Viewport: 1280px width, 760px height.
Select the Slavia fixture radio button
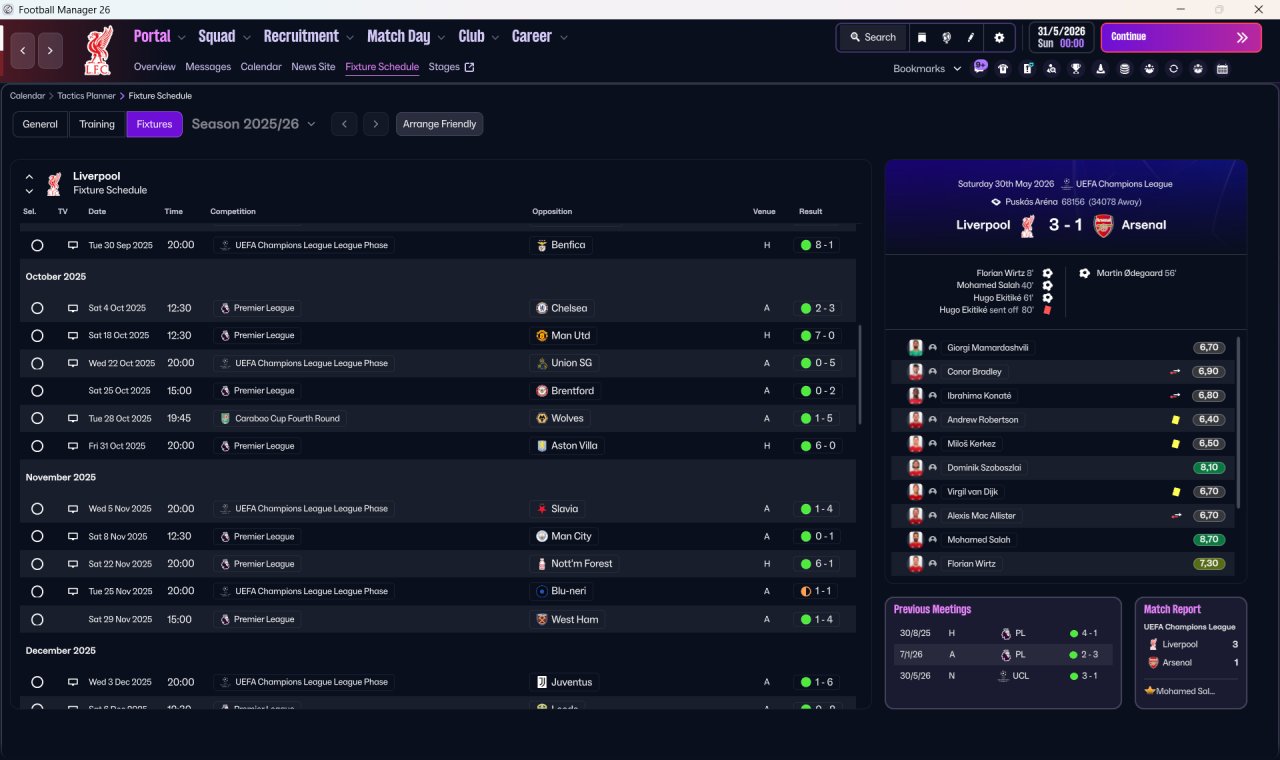(37, 509)
